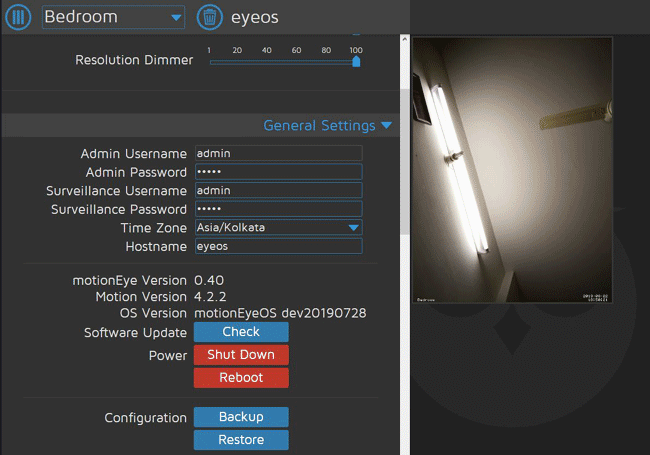Click the Software Update label
This screenshot has height=455, width=650.
(136, 333)
